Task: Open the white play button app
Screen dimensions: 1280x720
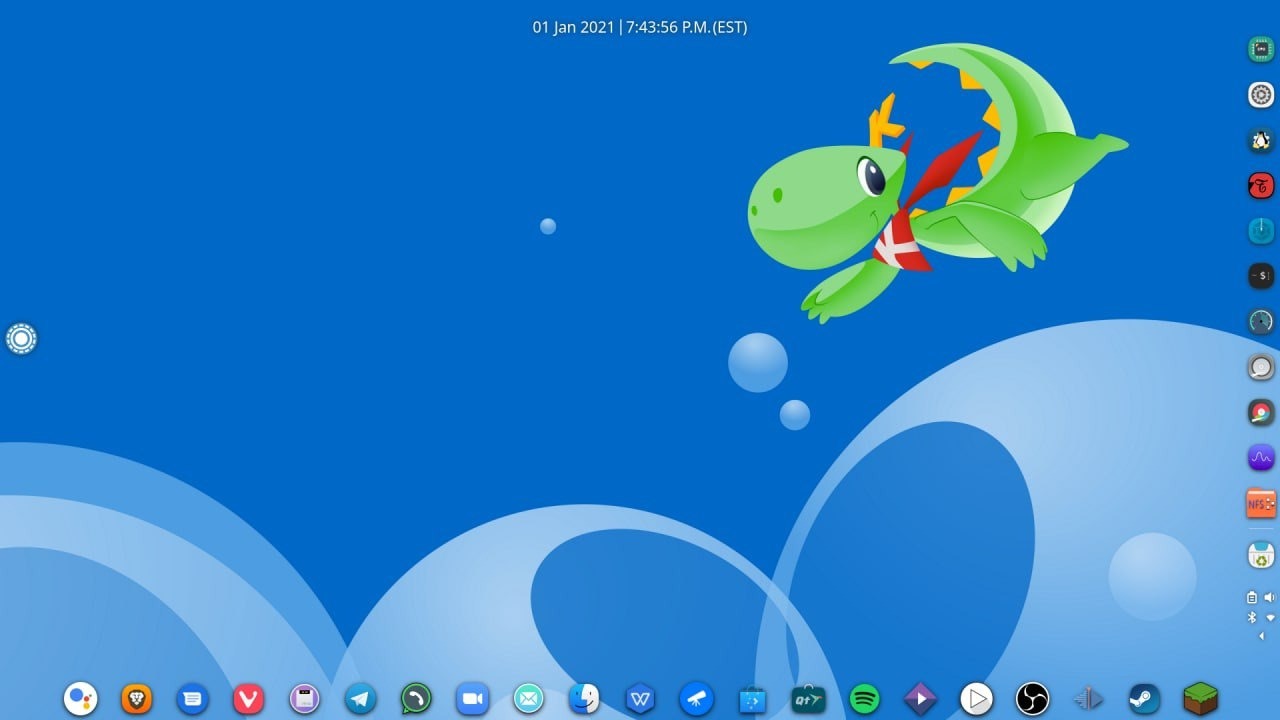Action: pyautogui.click(x=976, y=698)
